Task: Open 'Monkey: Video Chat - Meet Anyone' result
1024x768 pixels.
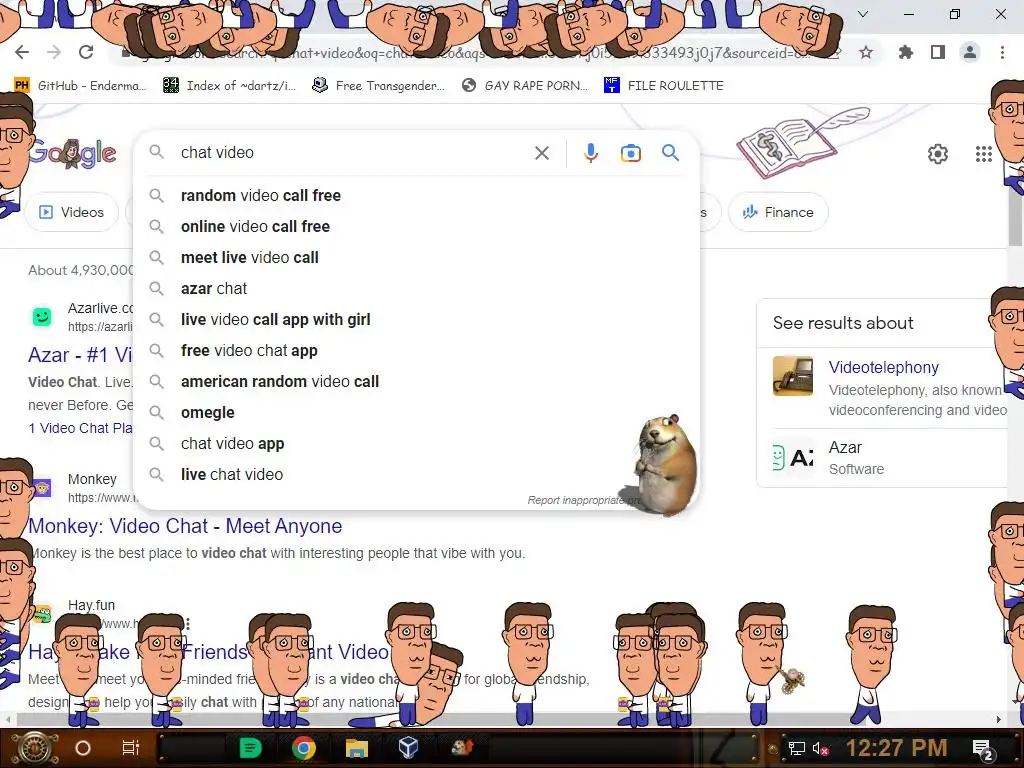Action: point(185,526)
